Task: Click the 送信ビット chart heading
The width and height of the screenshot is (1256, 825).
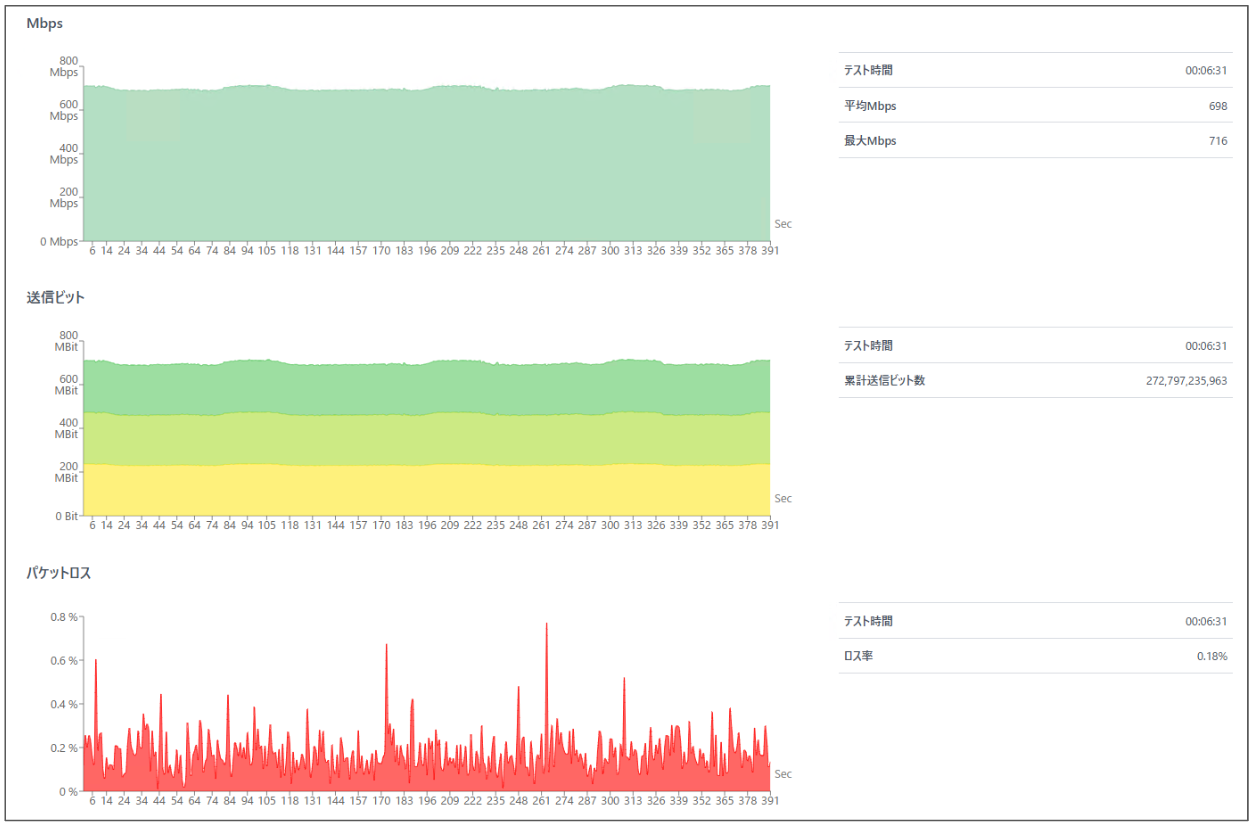Action: (x=56, y=298)
